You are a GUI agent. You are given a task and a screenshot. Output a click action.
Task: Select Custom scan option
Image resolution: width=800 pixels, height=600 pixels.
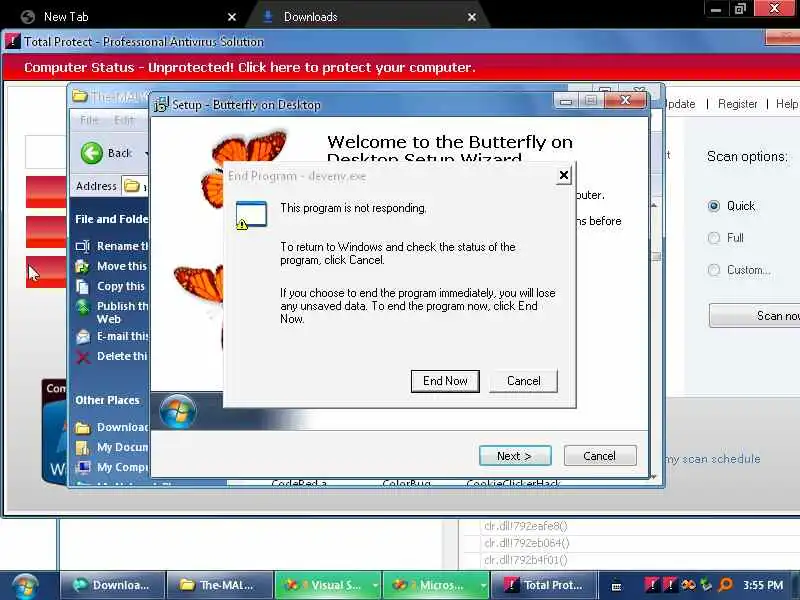(714, 270)
